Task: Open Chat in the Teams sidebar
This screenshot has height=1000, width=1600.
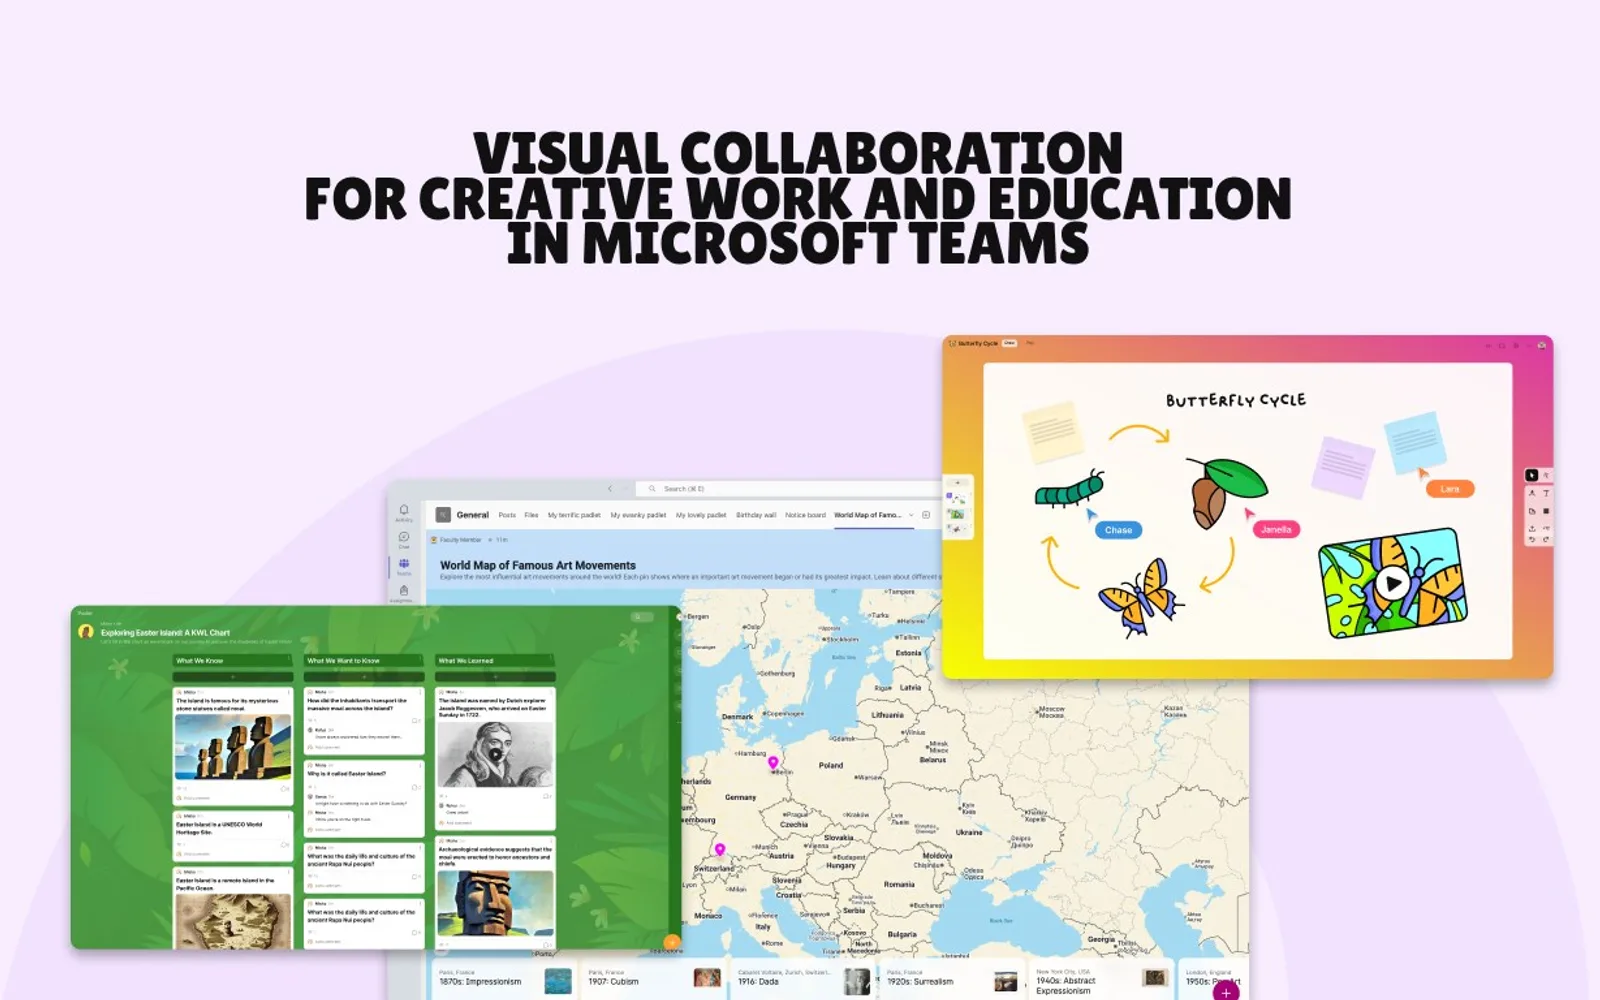Action: click(x=404, y=540)
